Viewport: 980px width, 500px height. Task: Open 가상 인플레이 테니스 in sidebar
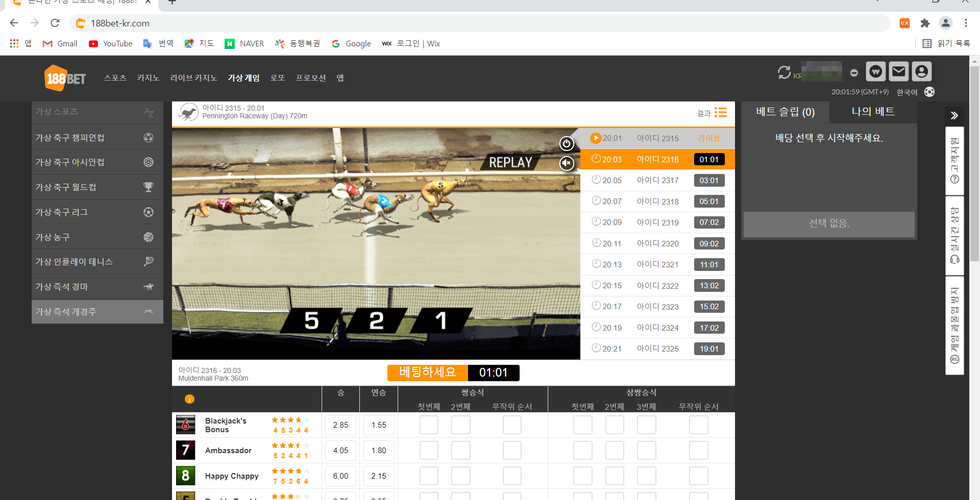[x=97, y=262]
